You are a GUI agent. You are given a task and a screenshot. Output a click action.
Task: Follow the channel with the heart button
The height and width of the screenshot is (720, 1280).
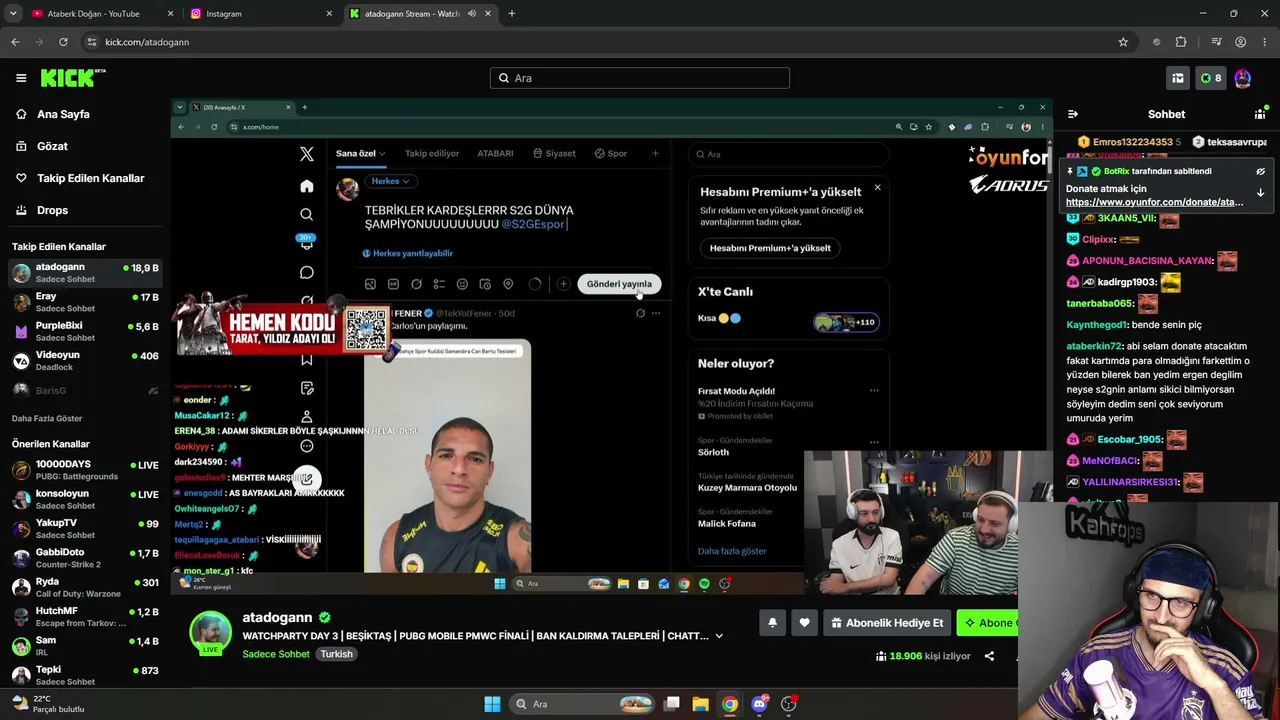[804, 623]
